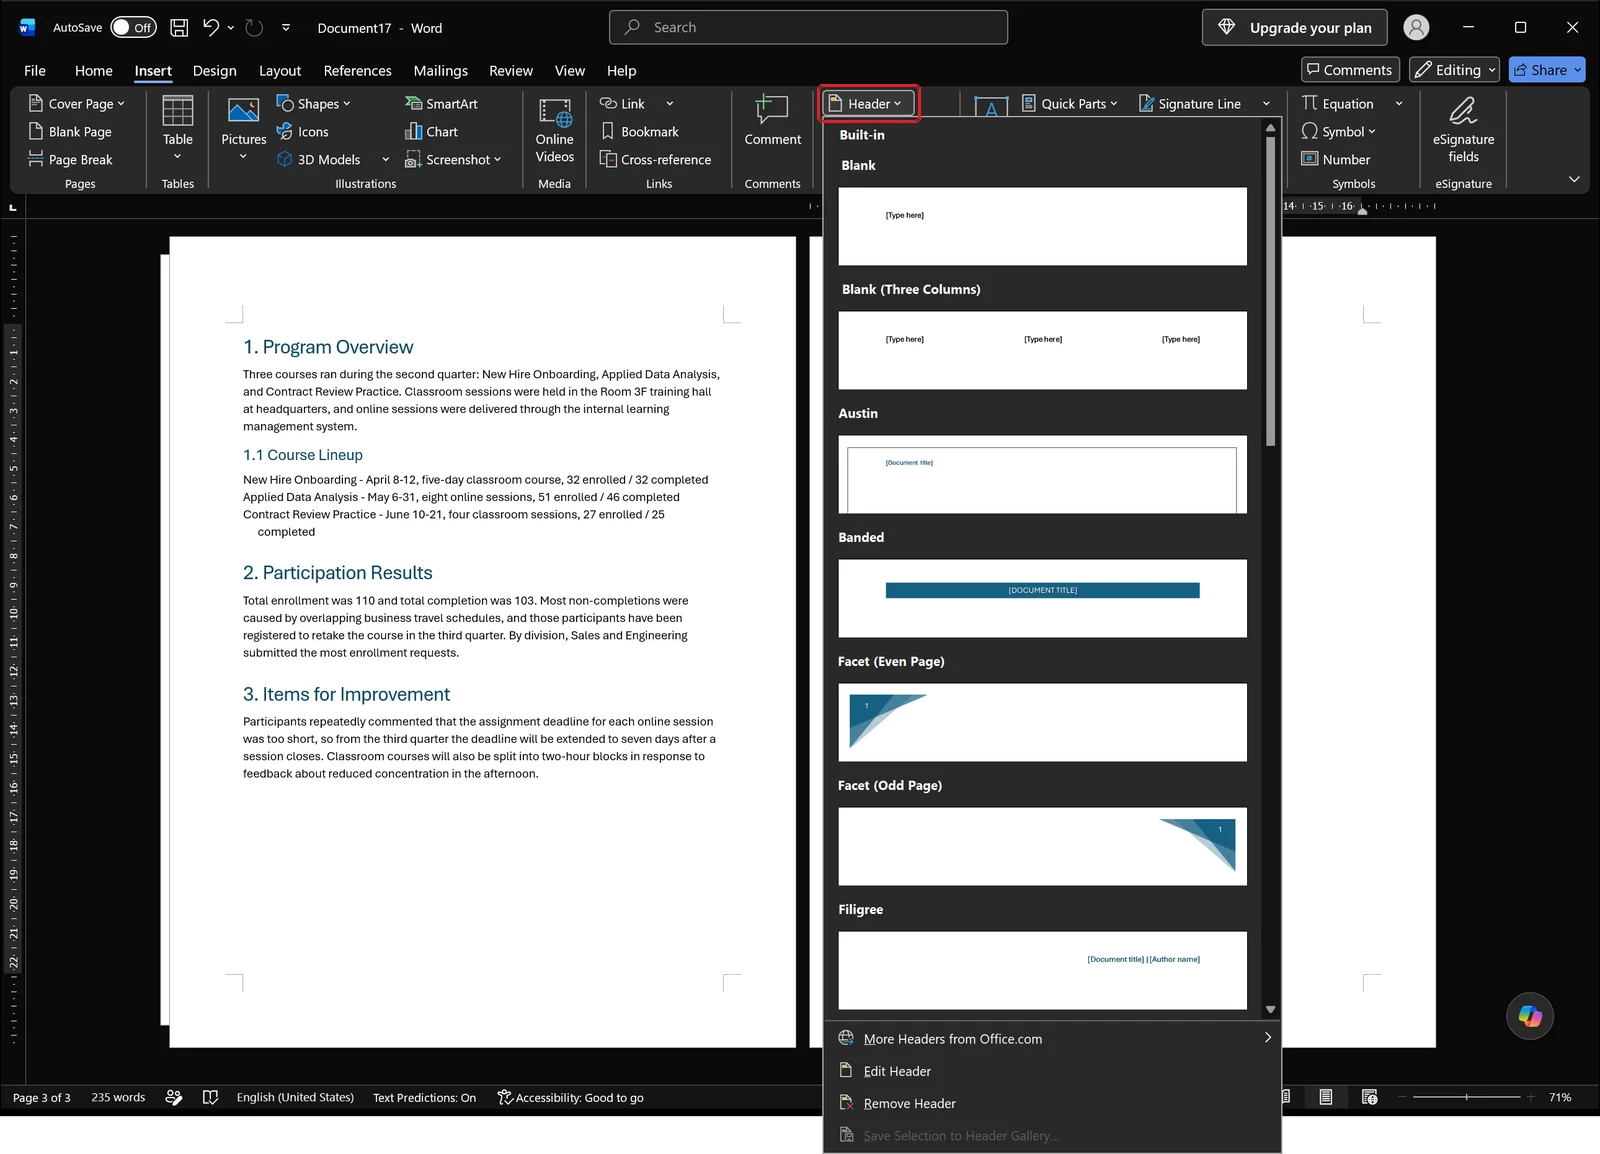Click the 235 words count

[118, 1098]
